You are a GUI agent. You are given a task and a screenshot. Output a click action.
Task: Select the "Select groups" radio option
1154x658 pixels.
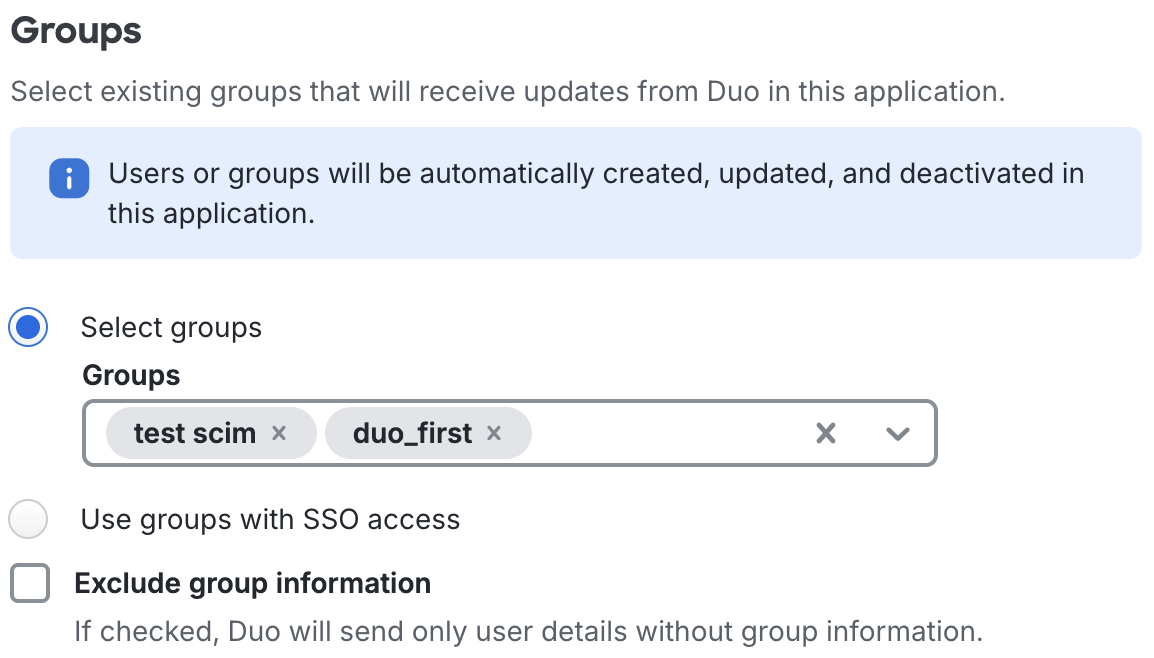pyautogui.click(x=28, y=327)
